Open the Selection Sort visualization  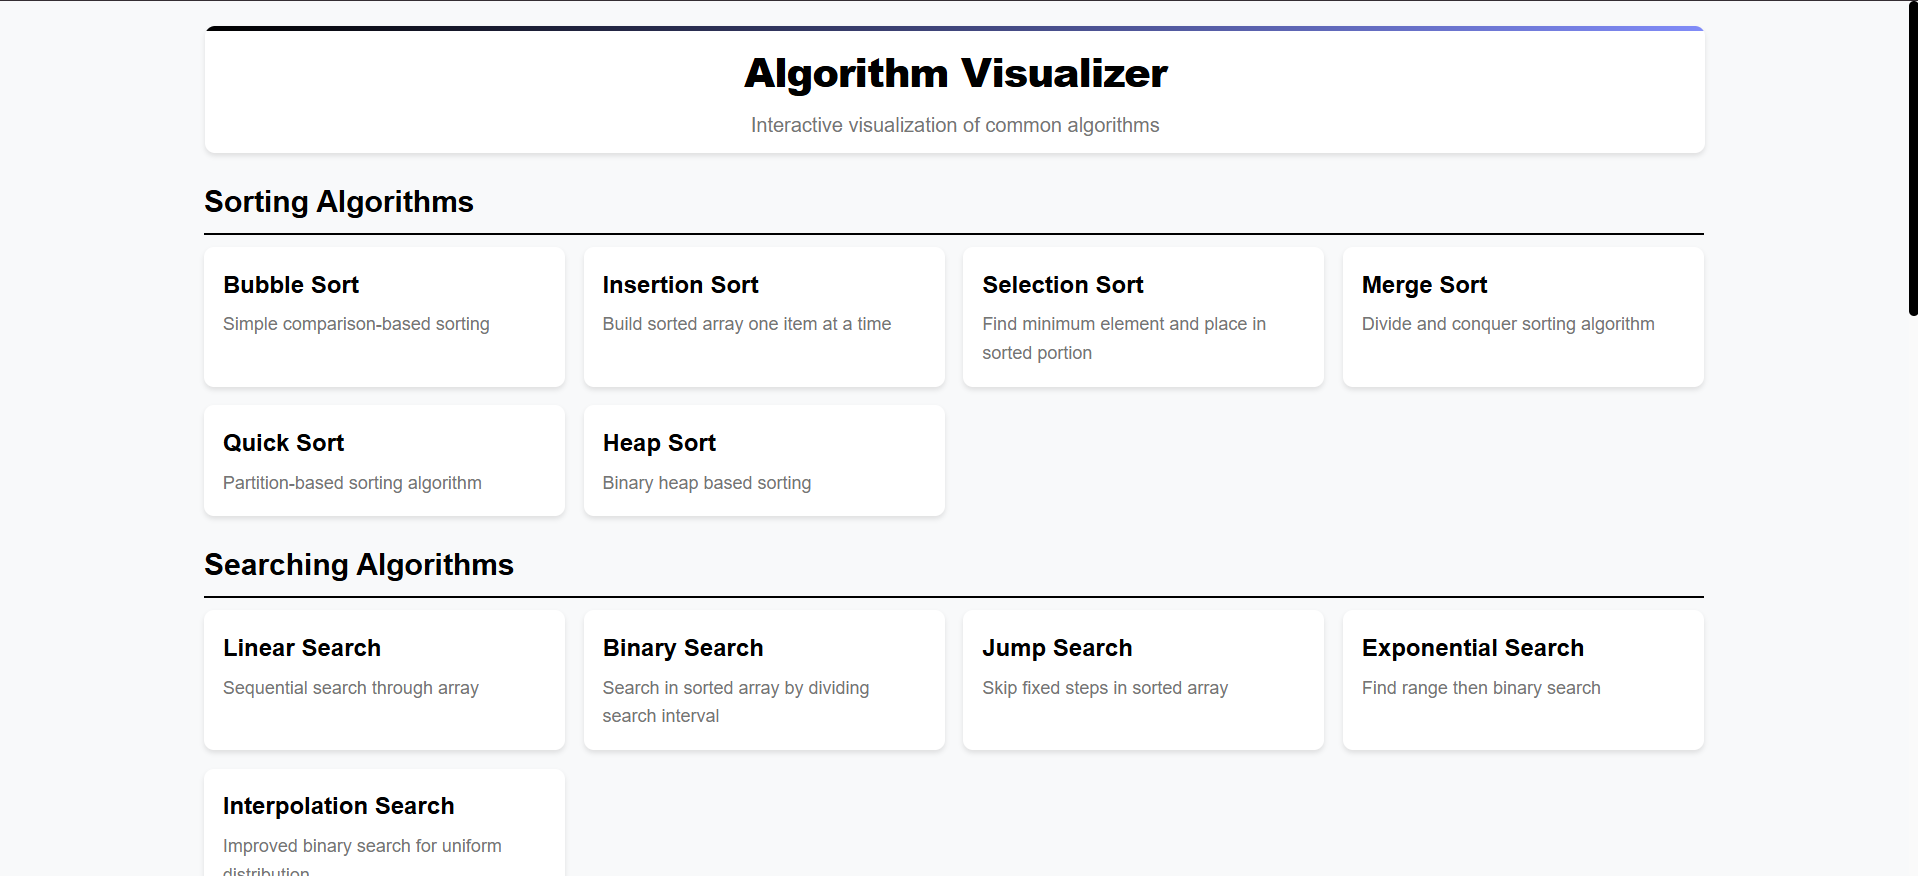pyautogui.click(x=1142, y=317)
